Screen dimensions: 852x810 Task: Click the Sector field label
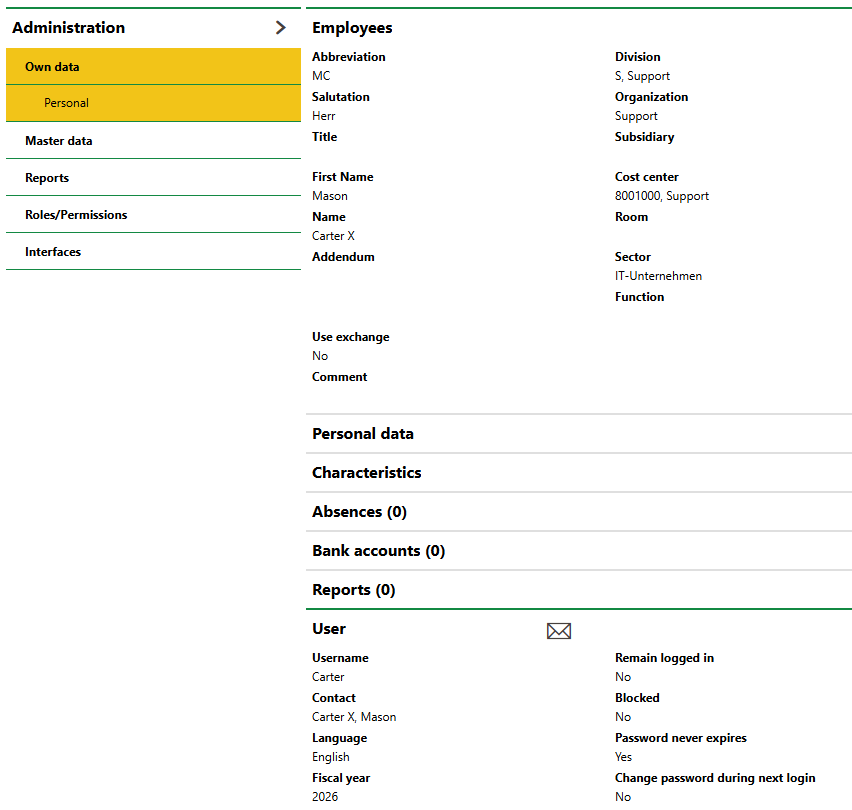point(632,256)
